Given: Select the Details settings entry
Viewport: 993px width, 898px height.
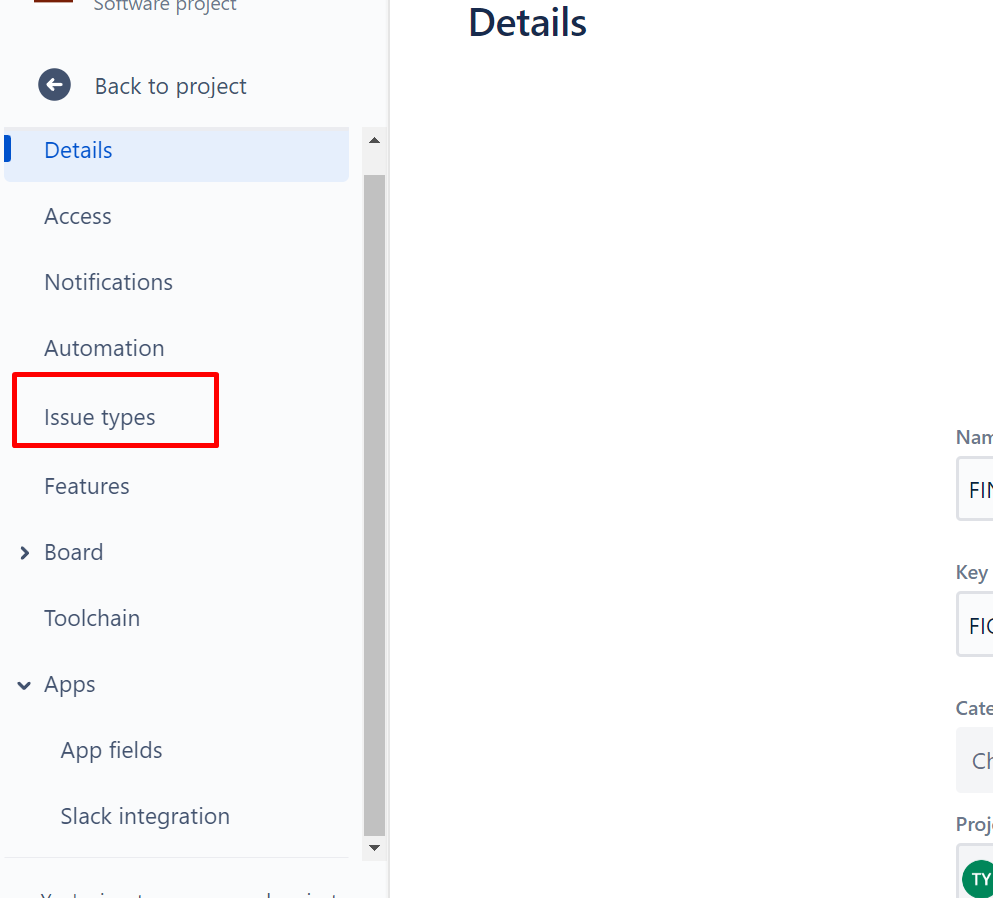Looking at the screenshot, I should tap(78, 150).
